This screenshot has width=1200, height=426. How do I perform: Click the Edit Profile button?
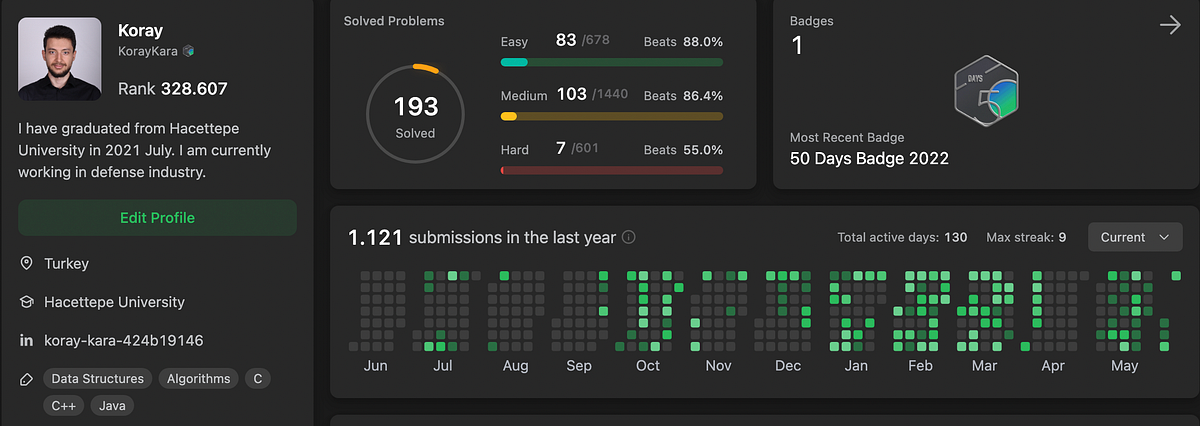point(157,218)
